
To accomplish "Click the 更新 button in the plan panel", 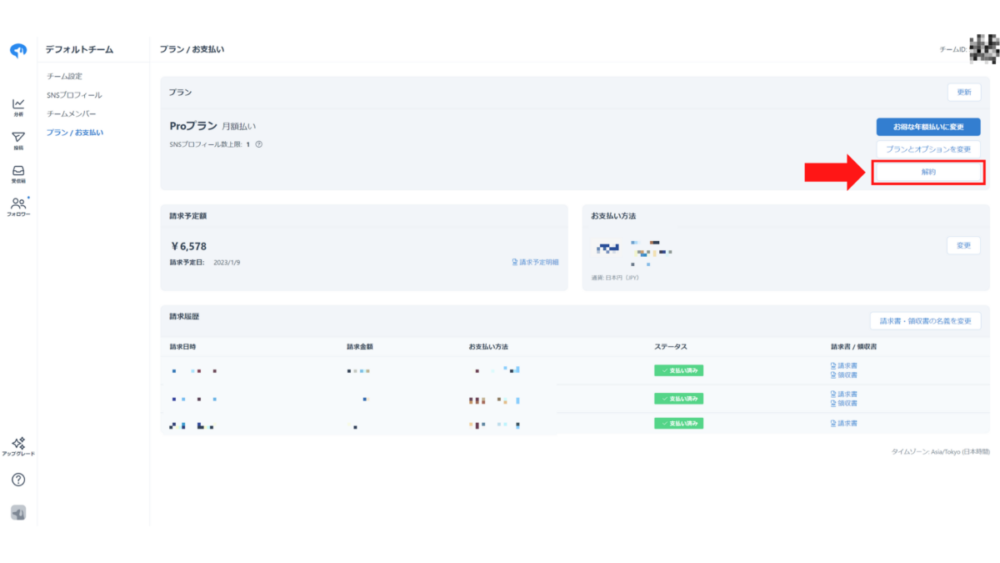I will coord(964,92).
